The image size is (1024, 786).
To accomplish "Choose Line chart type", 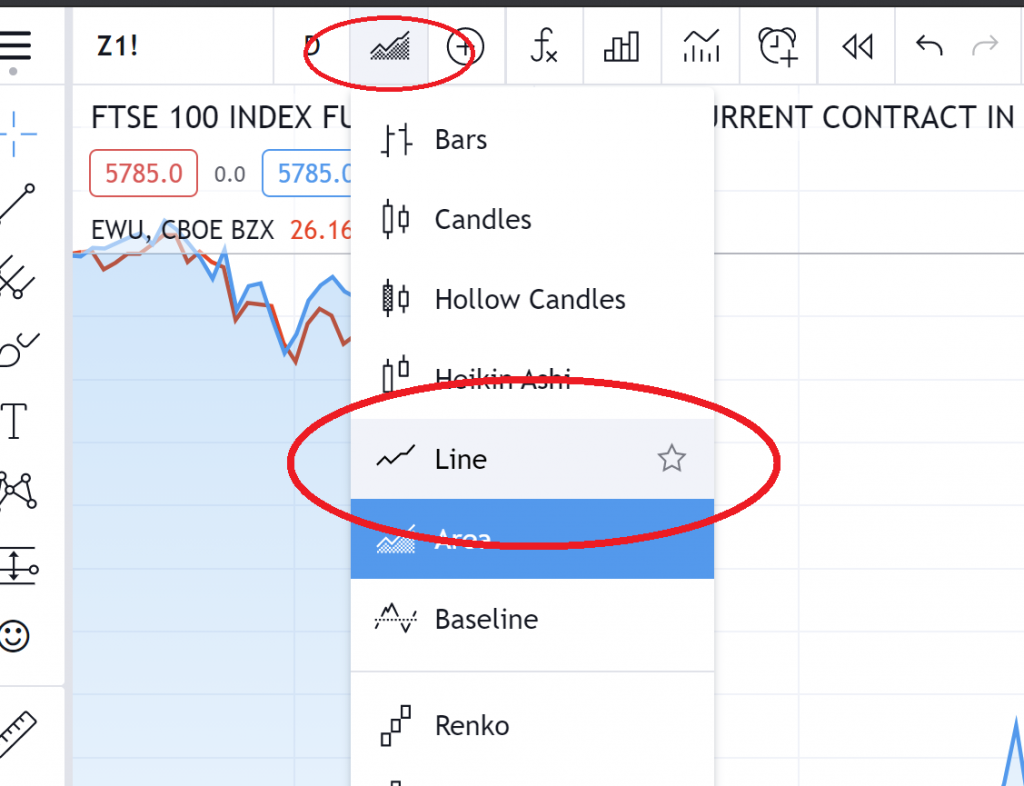I will [x=460, y=459].
